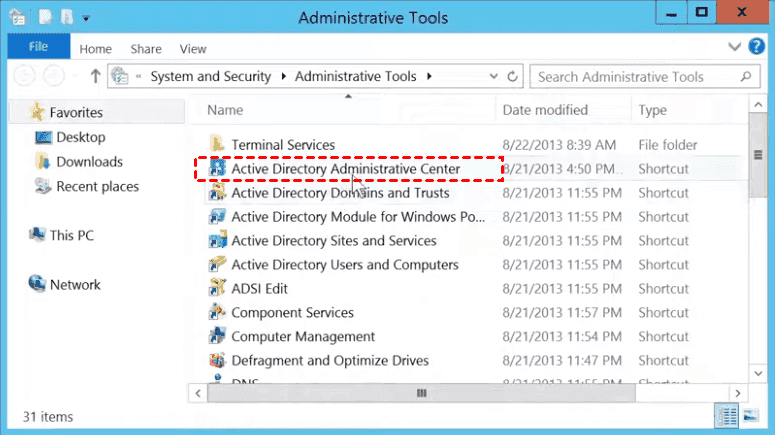
Task: Select Defragment and Optimize Drives icon
Action: 217,361
